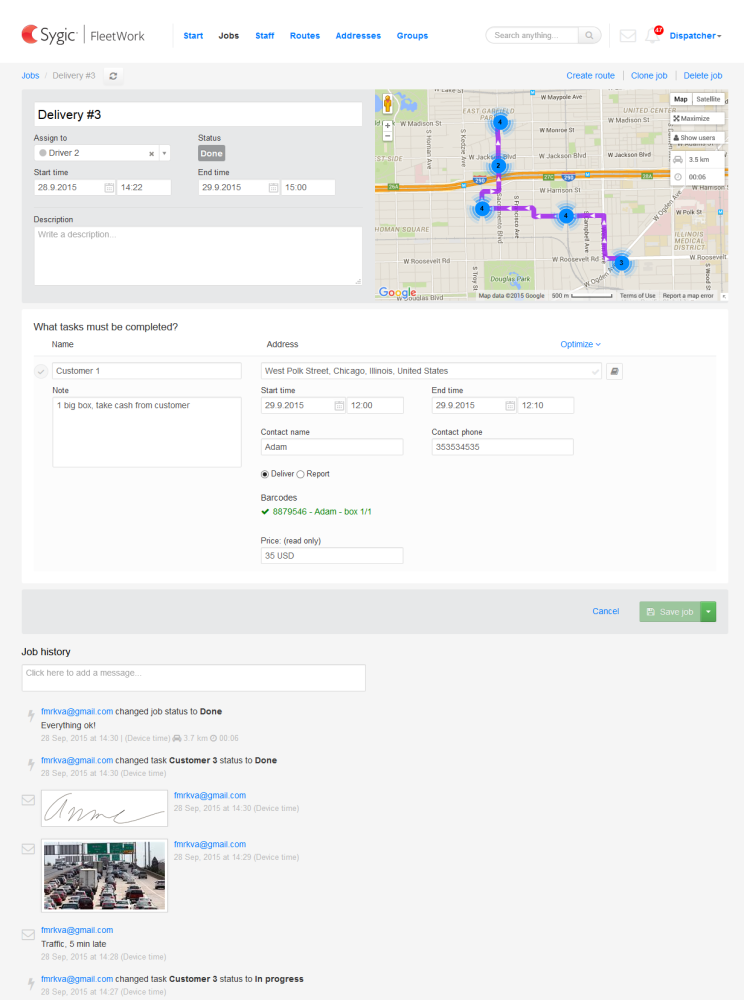Zoom in on the map
744x1000 pixels.
pyautogui.click(x=387, y=126)
